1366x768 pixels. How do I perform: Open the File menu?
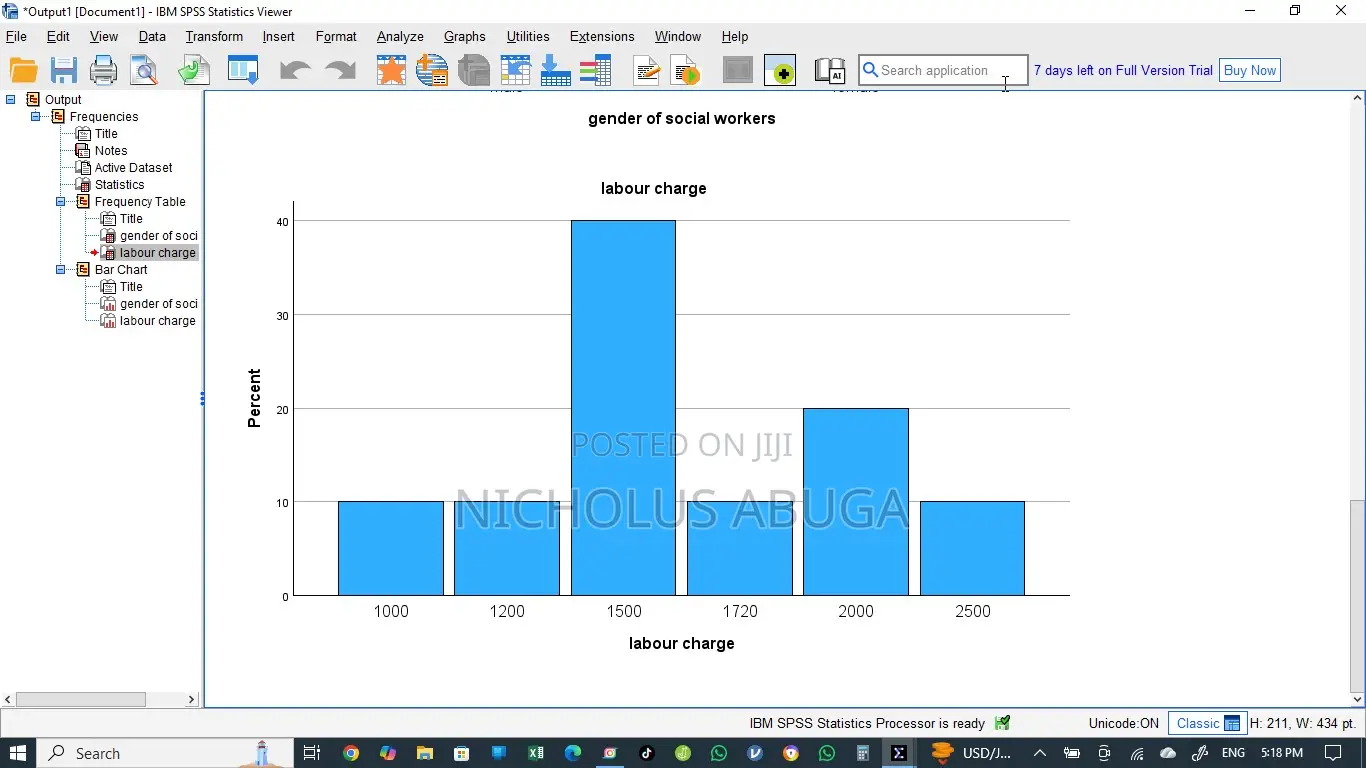click(16, 36)
